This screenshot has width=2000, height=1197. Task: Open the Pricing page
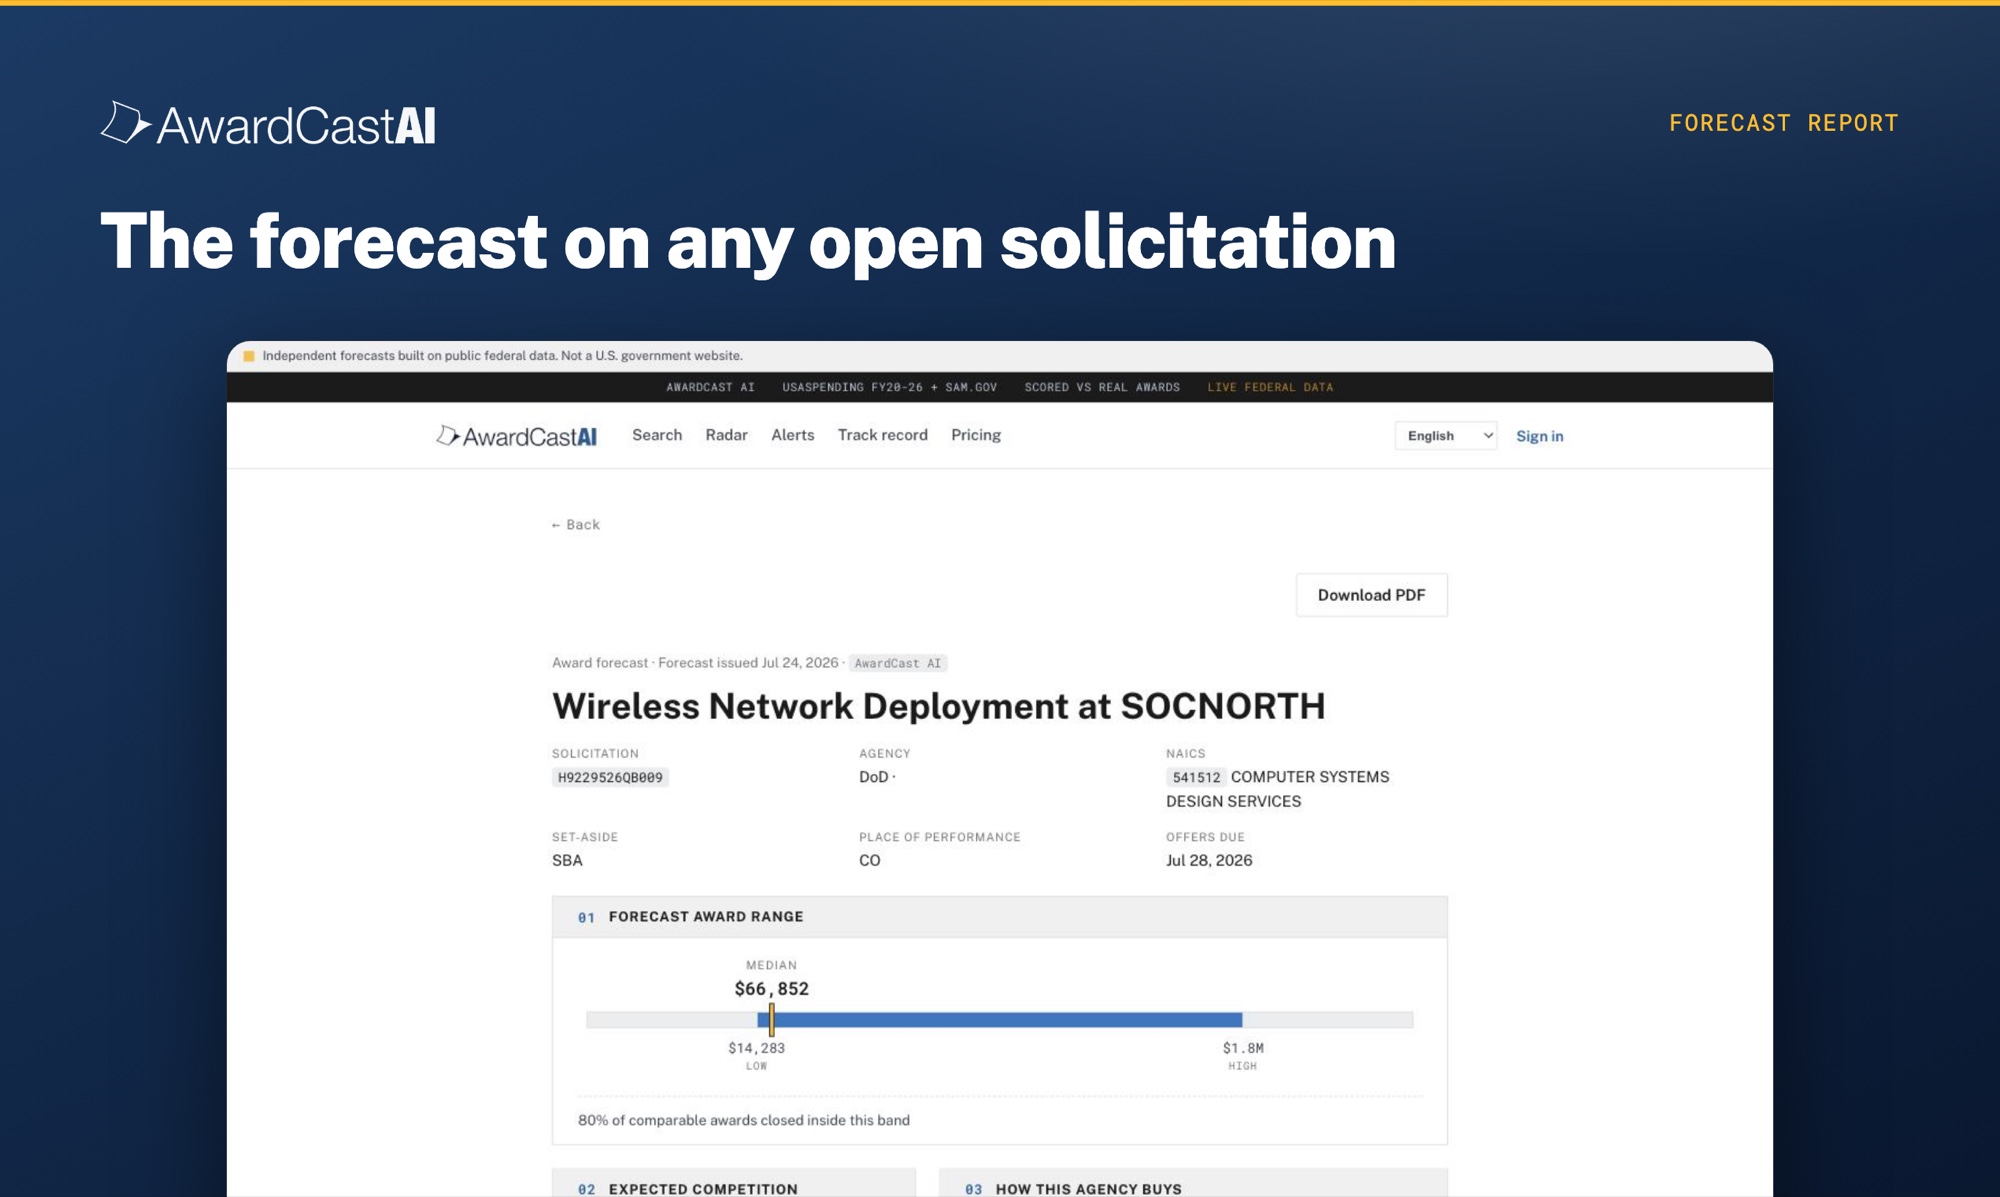(976, 435)
